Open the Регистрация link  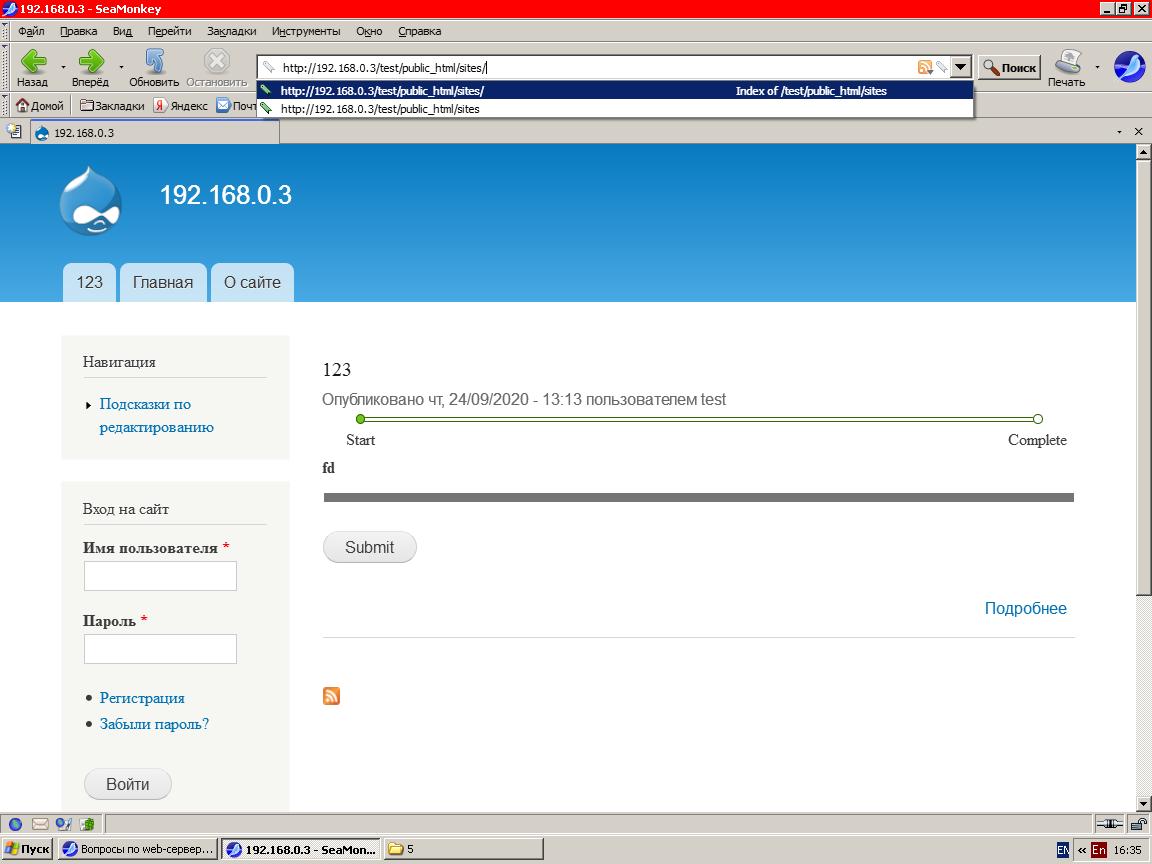click(x=142, y=698)
